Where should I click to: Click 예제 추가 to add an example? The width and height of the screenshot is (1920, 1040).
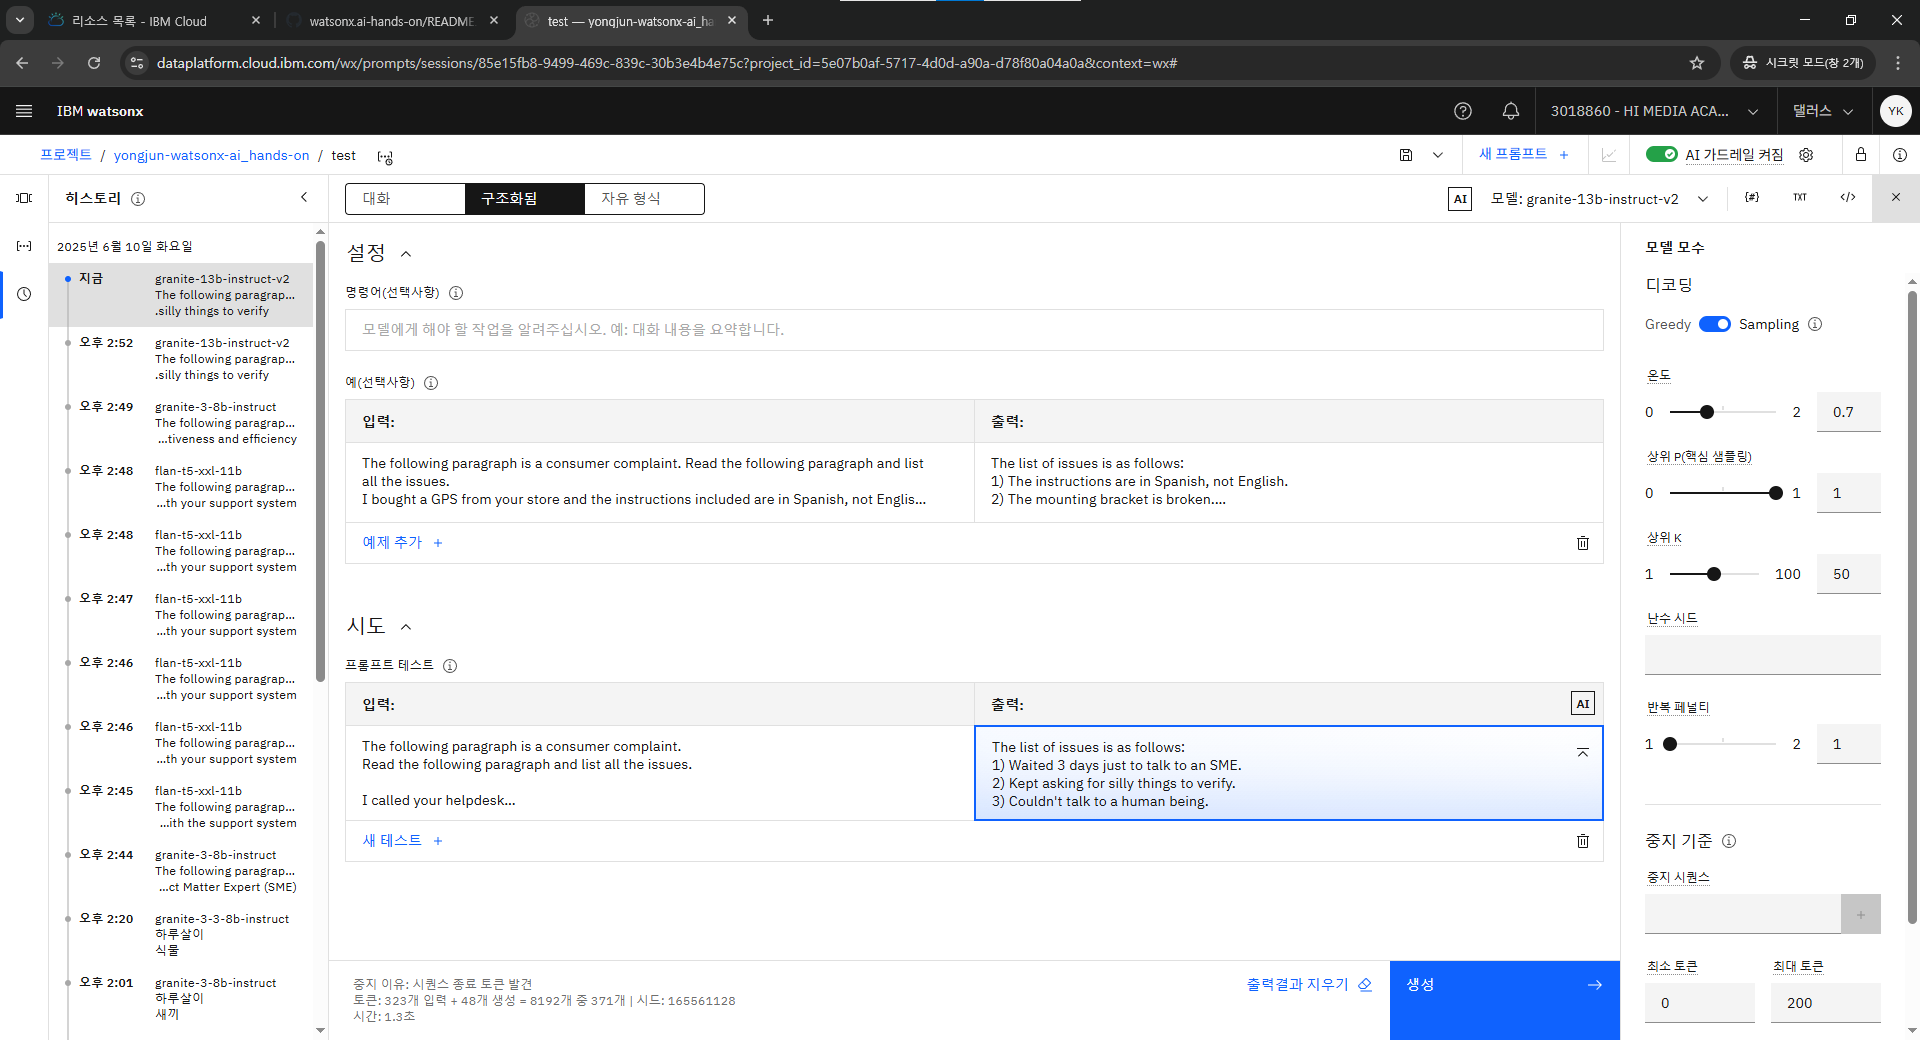pos(402,543)
